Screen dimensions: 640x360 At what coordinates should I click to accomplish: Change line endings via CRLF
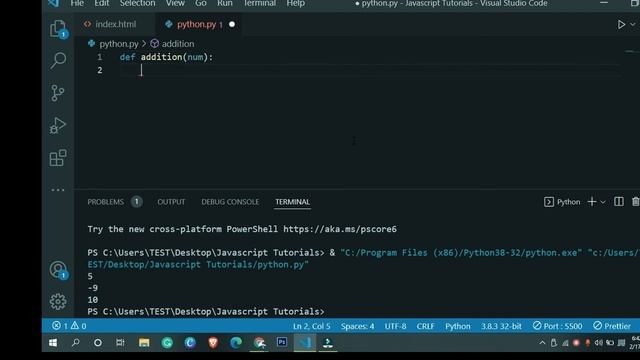[x=425, y=326]
